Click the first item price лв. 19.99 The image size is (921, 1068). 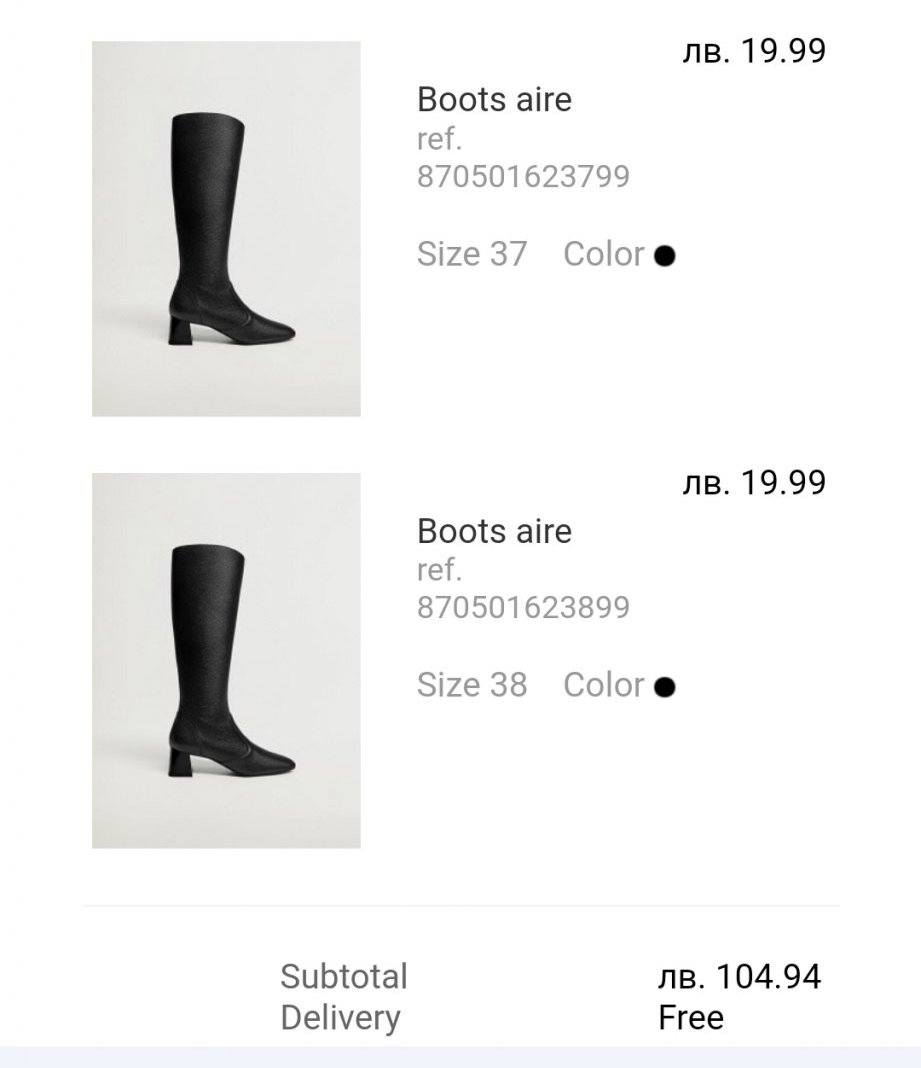pos(753,51)
